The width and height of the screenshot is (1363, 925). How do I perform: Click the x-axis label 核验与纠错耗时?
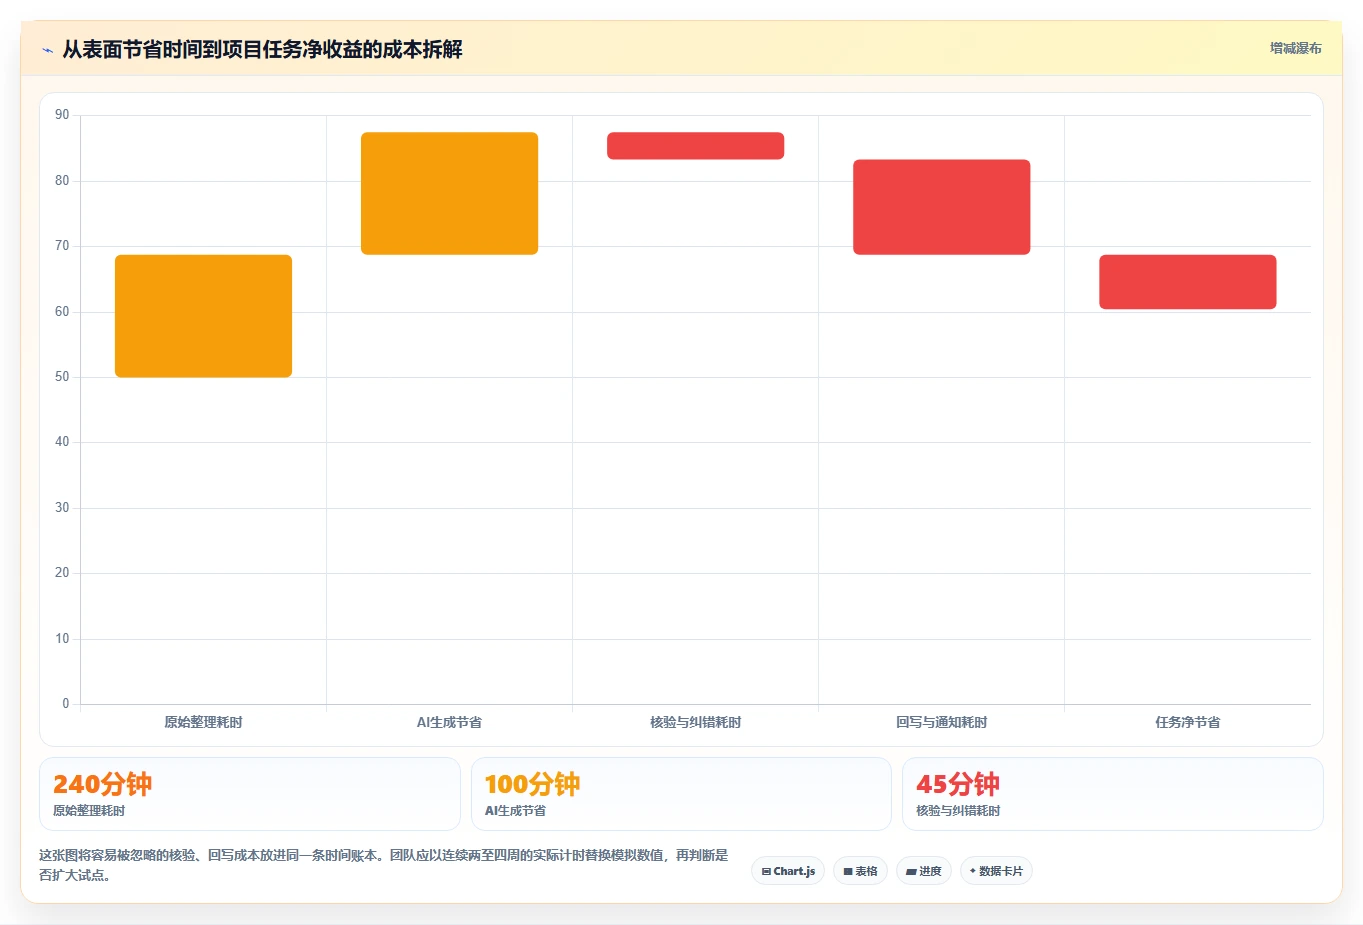(695, 722)
